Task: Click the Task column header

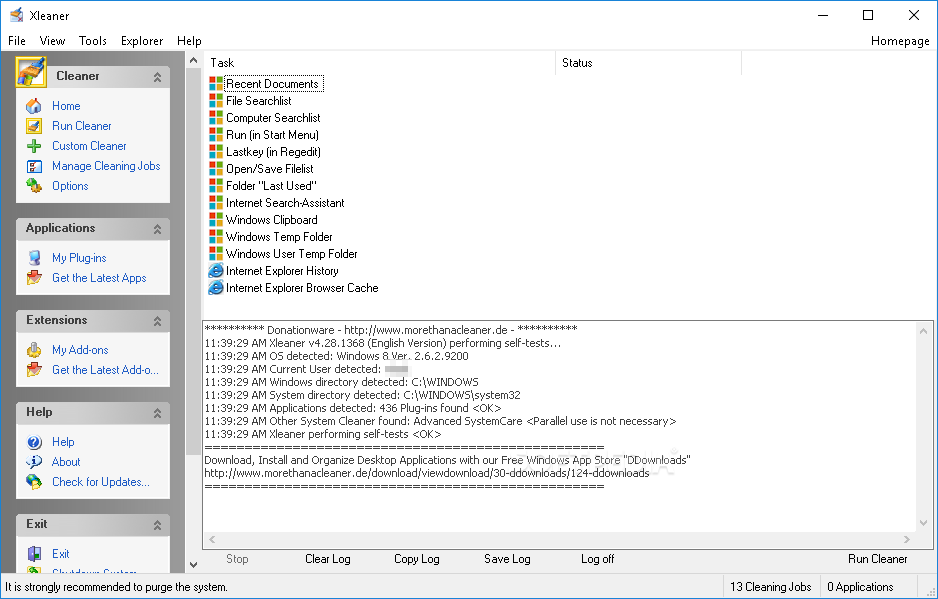Action: pyautogui.click(x=380, y=63)
